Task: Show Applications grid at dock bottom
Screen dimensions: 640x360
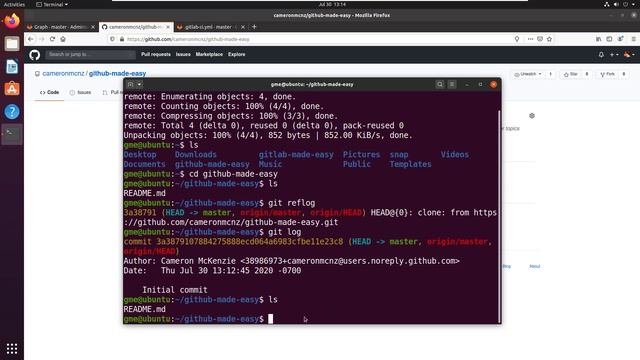Action: pos(12,348)
